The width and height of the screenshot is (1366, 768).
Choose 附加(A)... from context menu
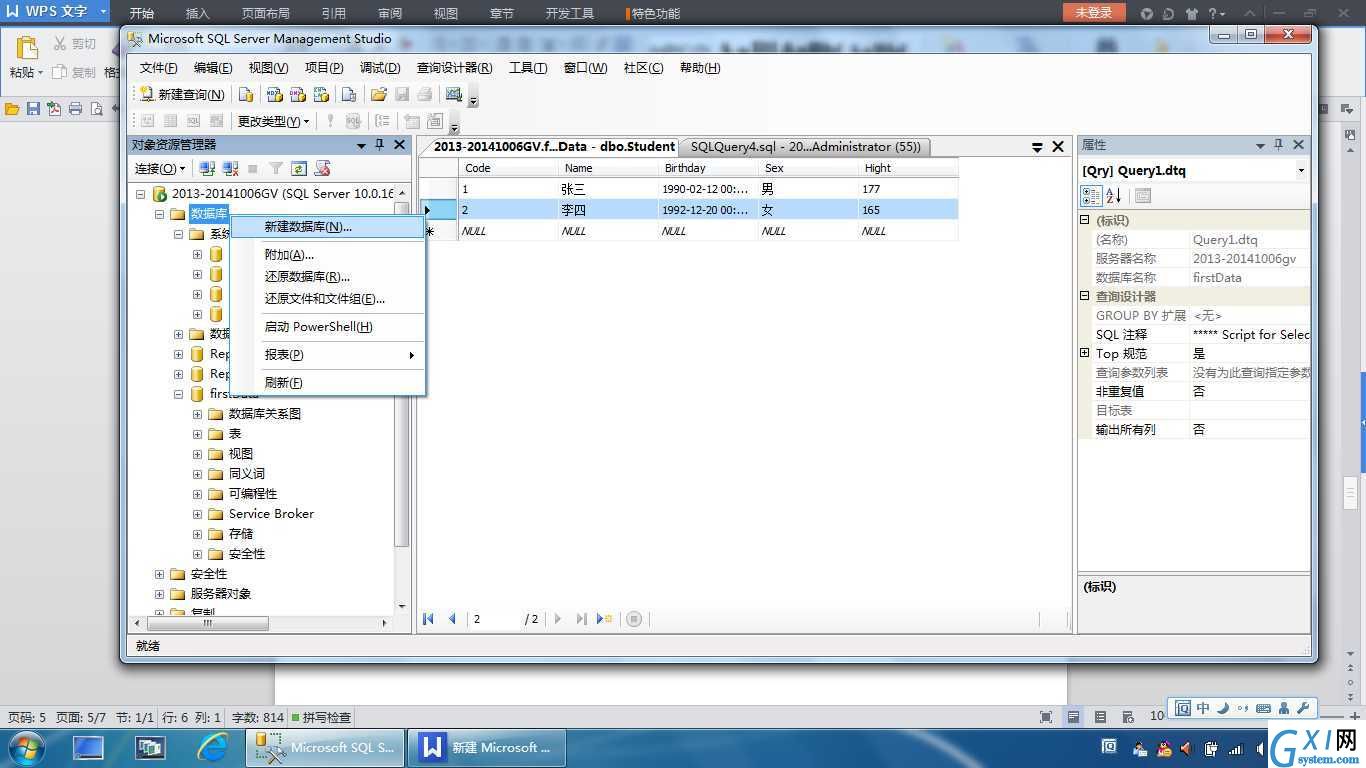[328, 255]
